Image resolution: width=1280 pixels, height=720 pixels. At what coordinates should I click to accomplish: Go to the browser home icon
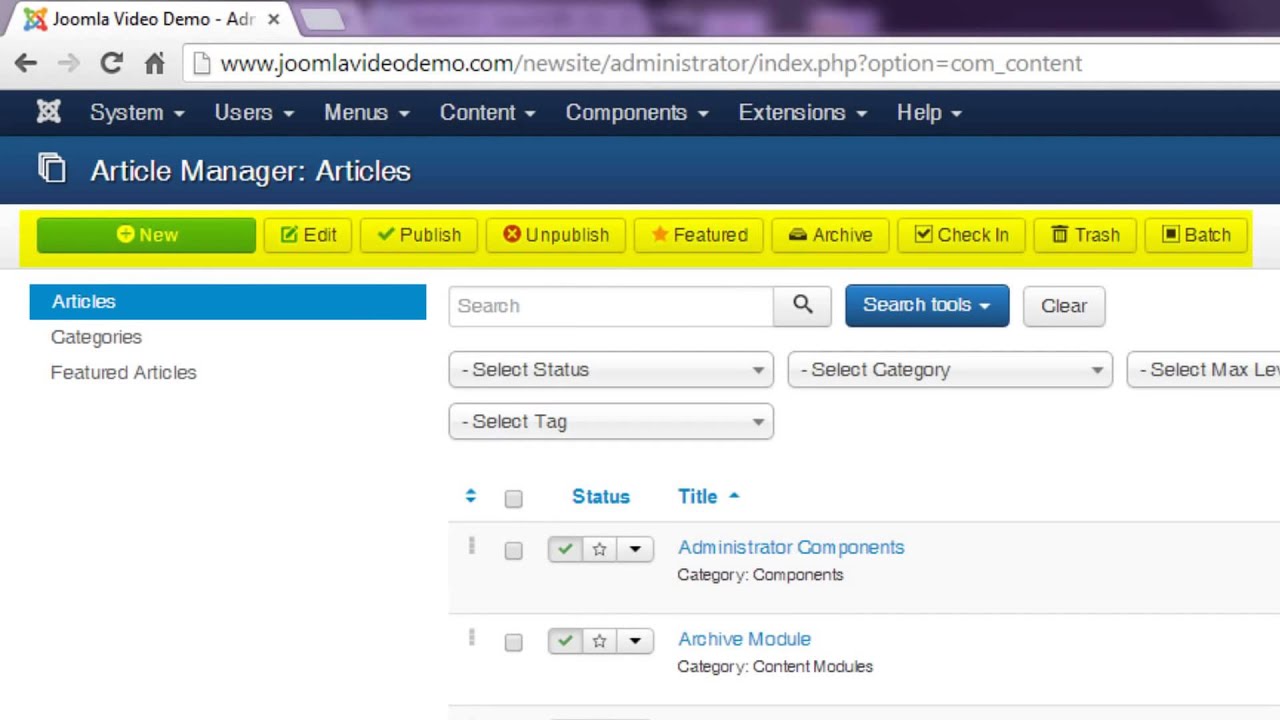[x=154, y=63]
